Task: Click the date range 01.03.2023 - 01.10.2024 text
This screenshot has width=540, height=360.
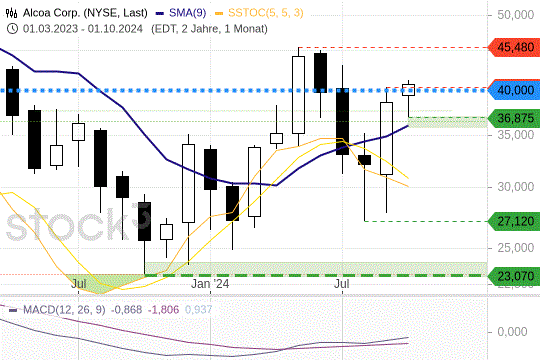Action: pos(83,29)
